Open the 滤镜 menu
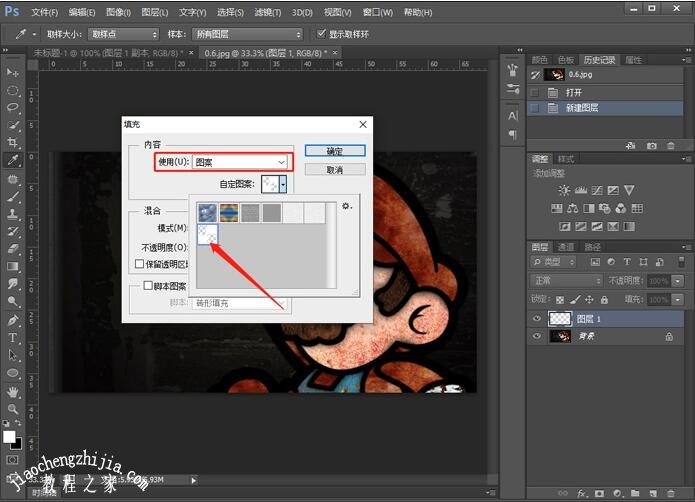Viewport: 695px width, 502px height. pos(267,13)
